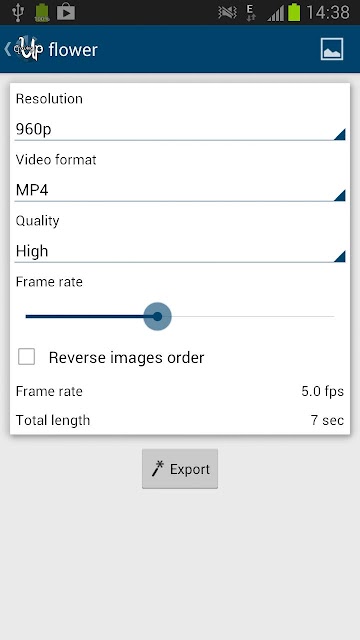Tap the signal strength bars icon

point(276,13)
